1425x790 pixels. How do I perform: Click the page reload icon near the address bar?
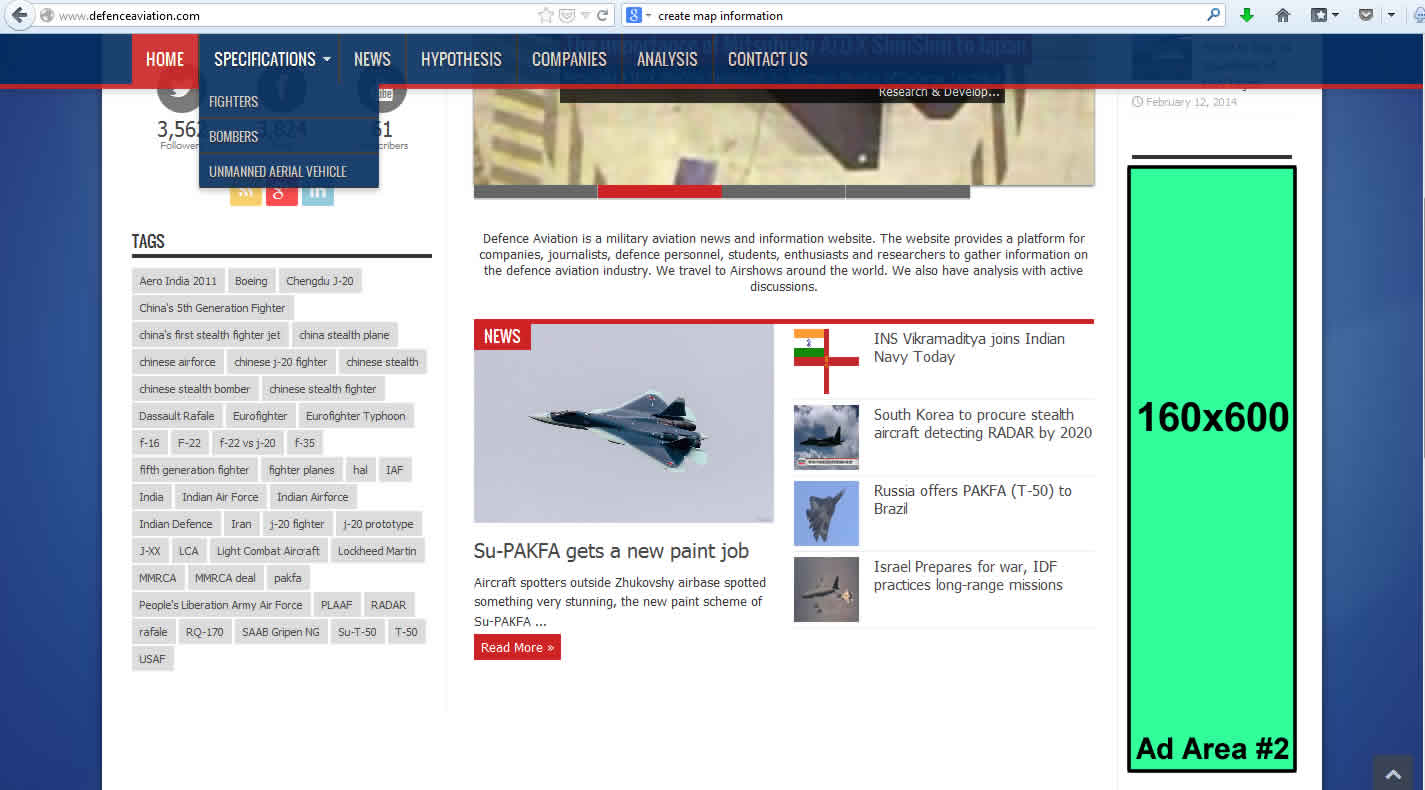click(601, 15)
